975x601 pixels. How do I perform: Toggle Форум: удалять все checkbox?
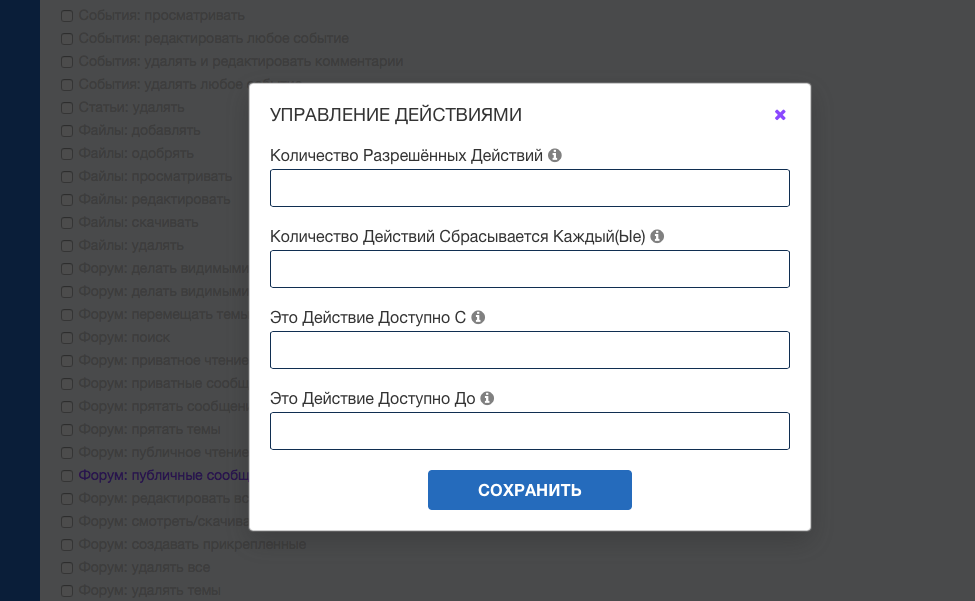pos(67,568)
